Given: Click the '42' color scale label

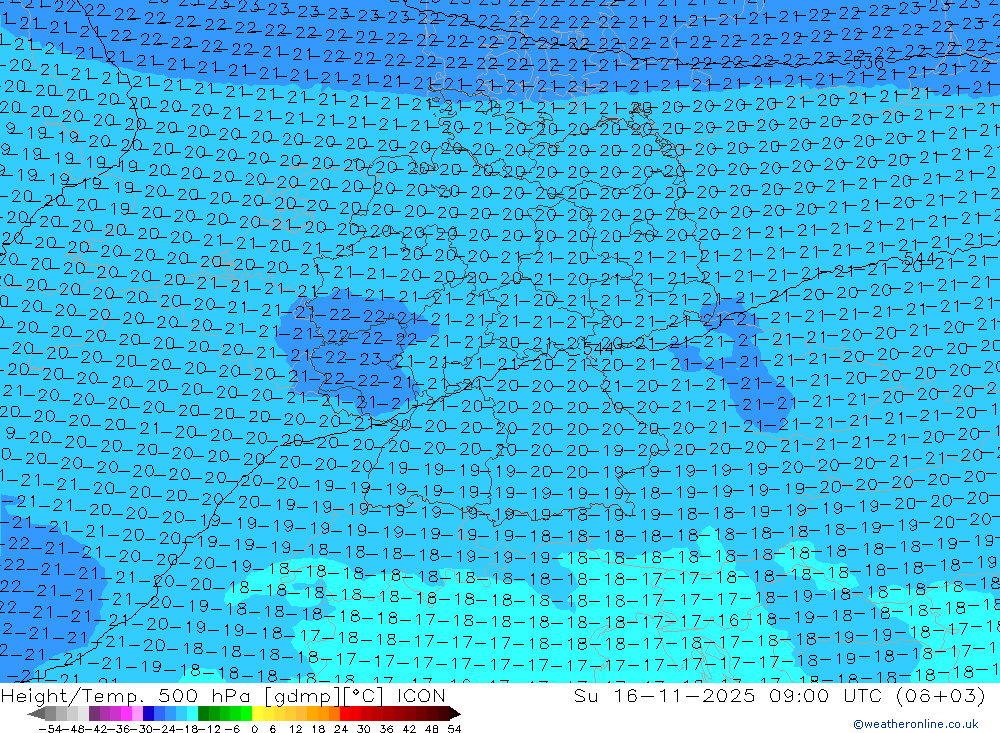Looking at the screenshot, I should pos(409,729).
